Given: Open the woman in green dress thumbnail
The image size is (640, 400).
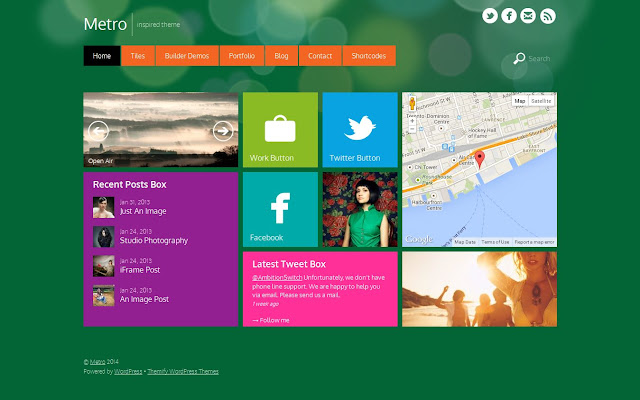Looking at the screenshot, I should click(x=360, y=209).
